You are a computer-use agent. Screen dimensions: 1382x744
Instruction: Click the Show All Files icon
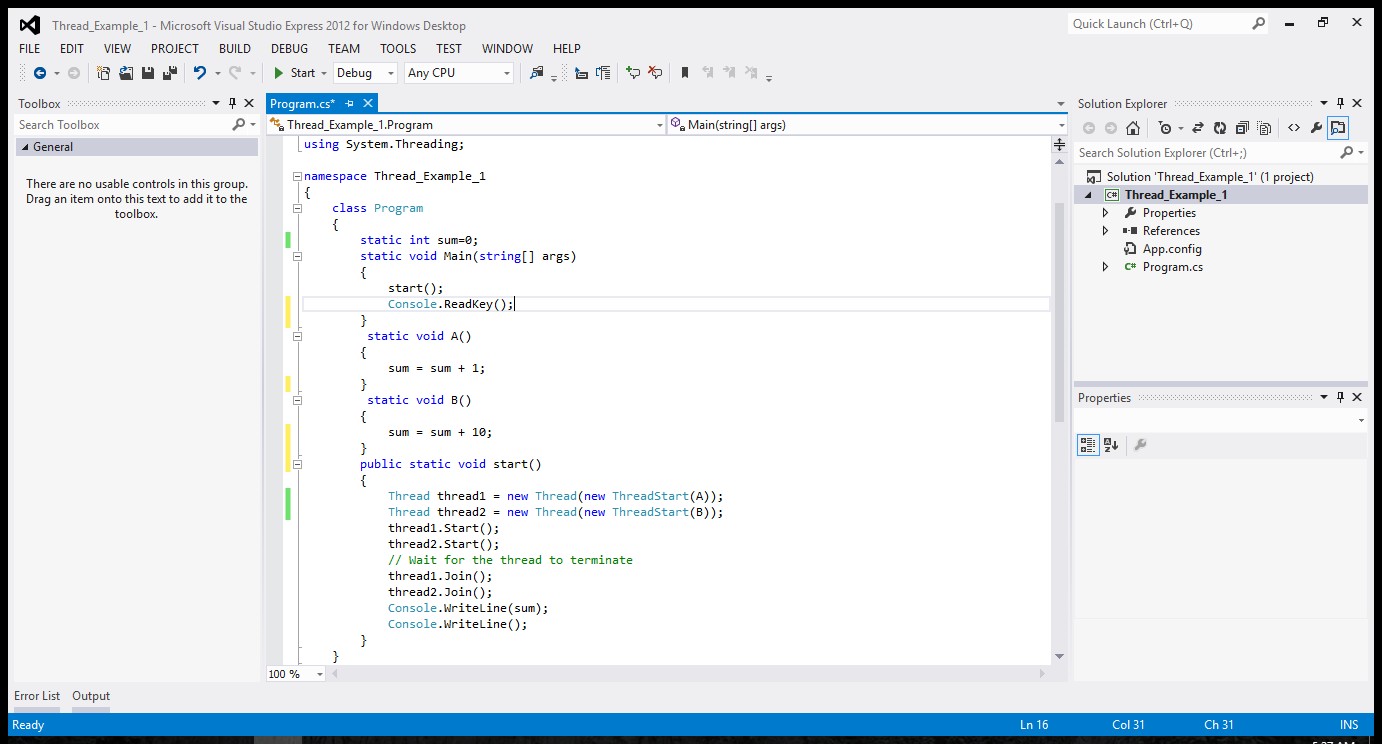point(1264,128)
